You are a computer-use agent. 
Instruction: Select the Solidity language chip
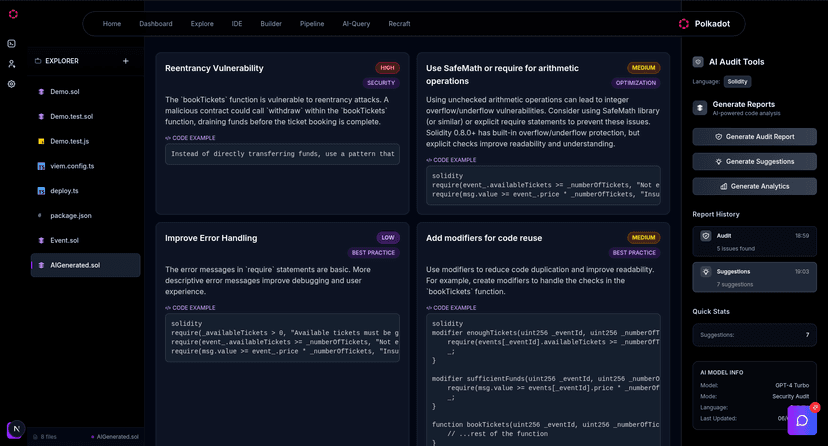pyautogui.click(x=737, y=82)
